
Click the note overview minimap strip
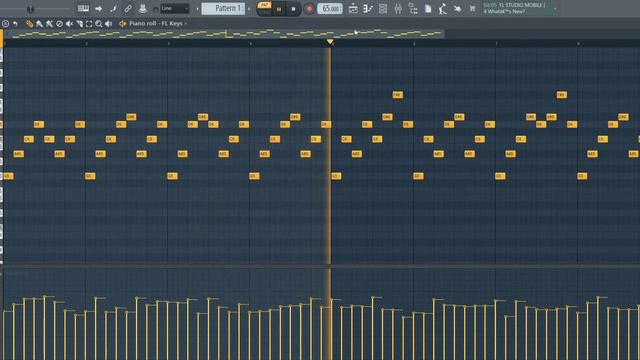[224, 33]
